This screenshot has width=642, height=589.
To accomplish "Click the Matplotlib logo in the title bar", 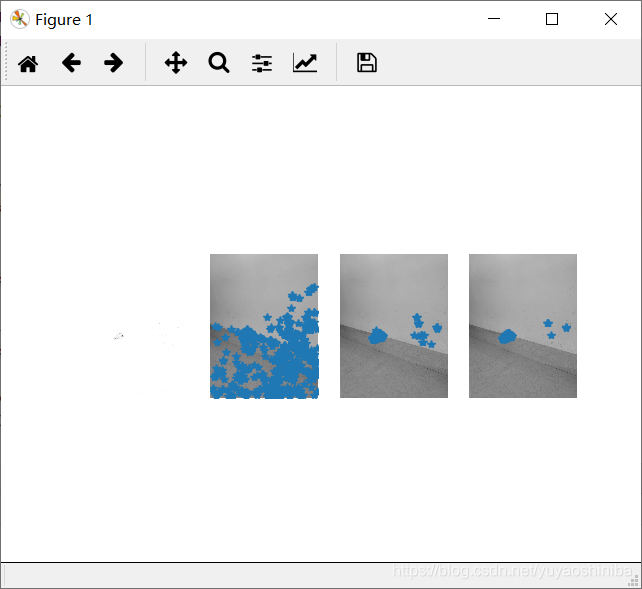I will 20,19.
